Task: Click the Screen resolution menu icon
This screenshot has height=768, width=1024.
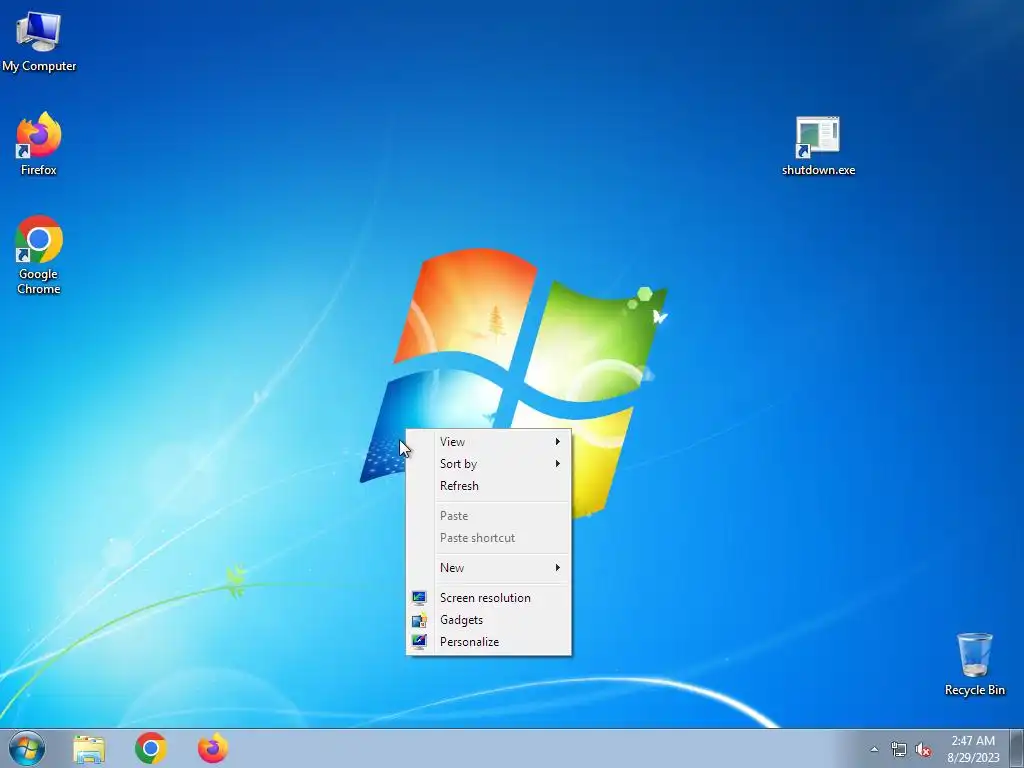Action: coord(419,598)
